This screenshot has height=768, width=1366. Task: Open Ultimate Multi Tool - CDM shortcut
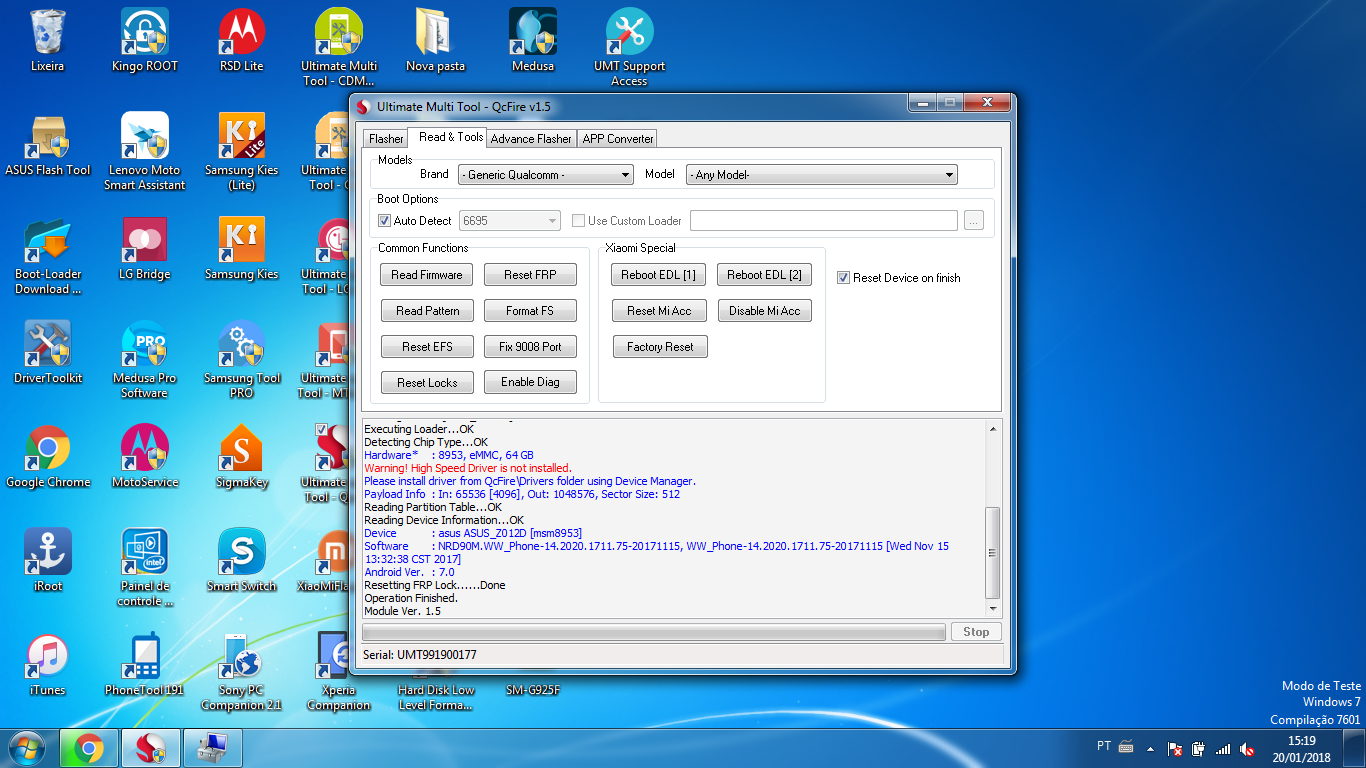coord(339,47)
